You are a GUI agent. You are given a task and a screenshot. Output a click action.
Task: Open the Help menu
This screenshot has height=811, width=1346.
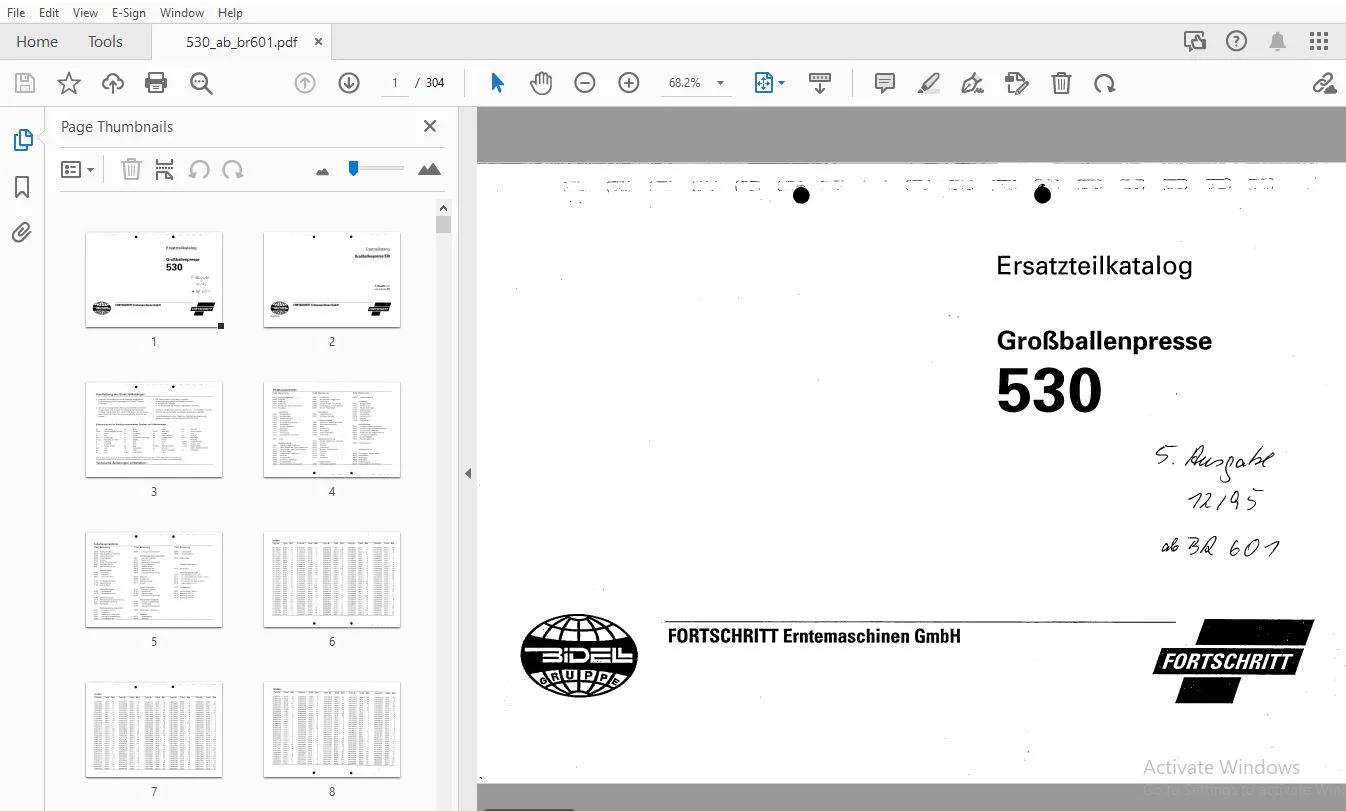230,13
